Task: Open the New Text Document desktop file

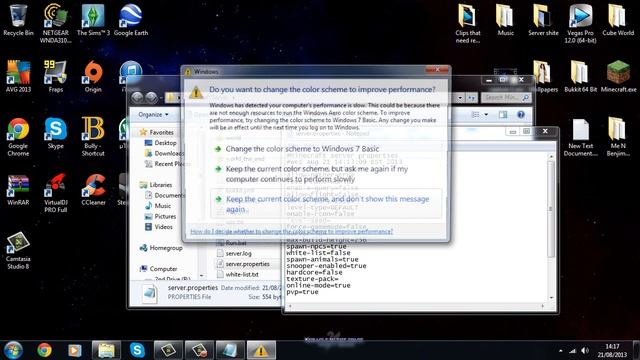Action: pos(580,137)
